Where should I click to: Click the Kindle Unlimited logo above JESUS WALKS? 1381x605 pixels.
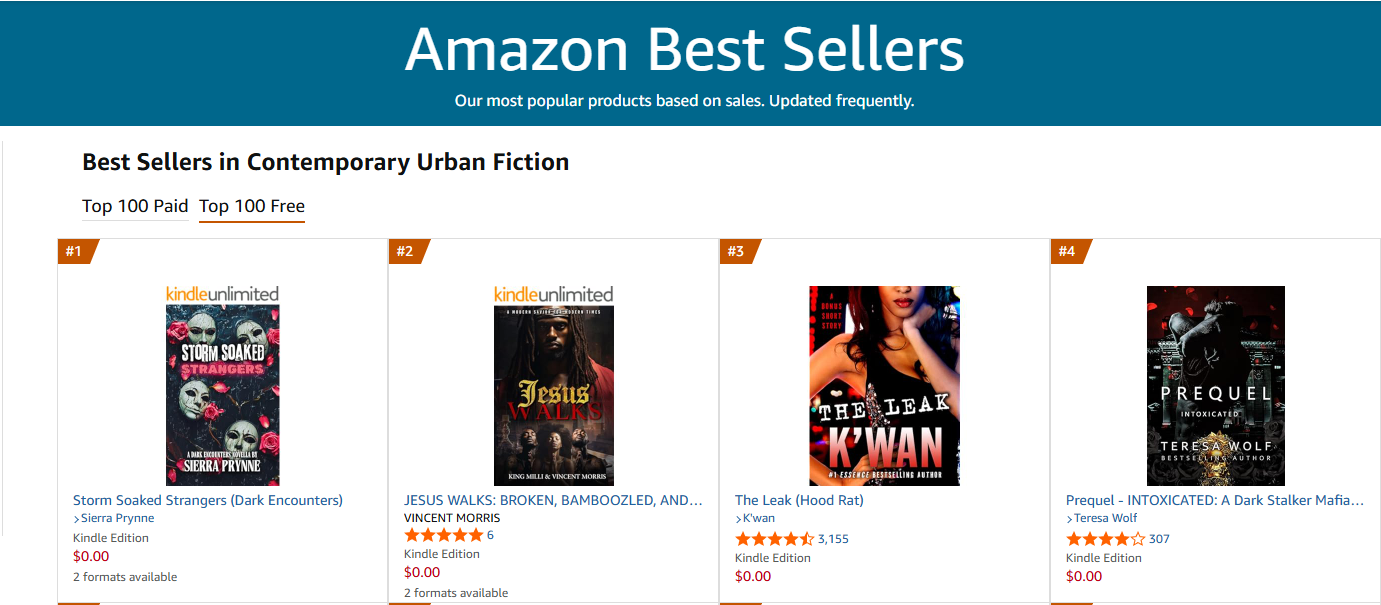pos(551,294)
